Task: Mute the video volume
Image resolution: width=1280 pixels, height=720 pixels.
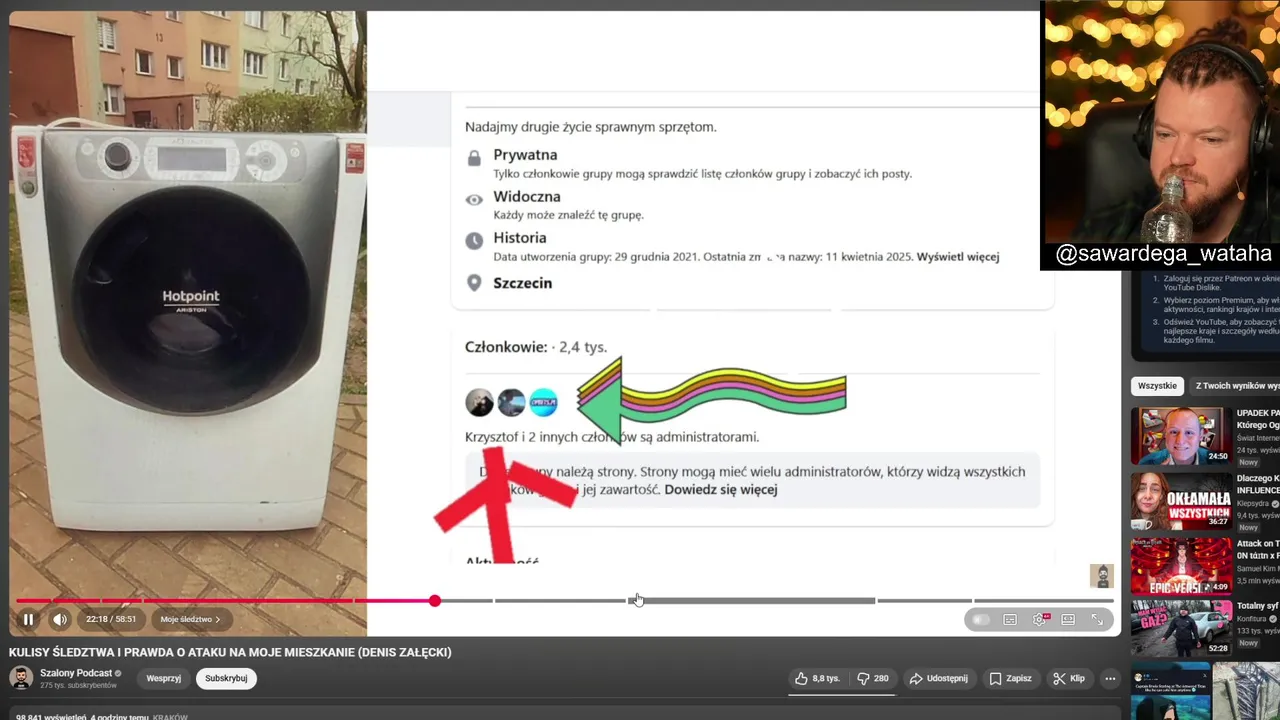Action: pos(60,619)
